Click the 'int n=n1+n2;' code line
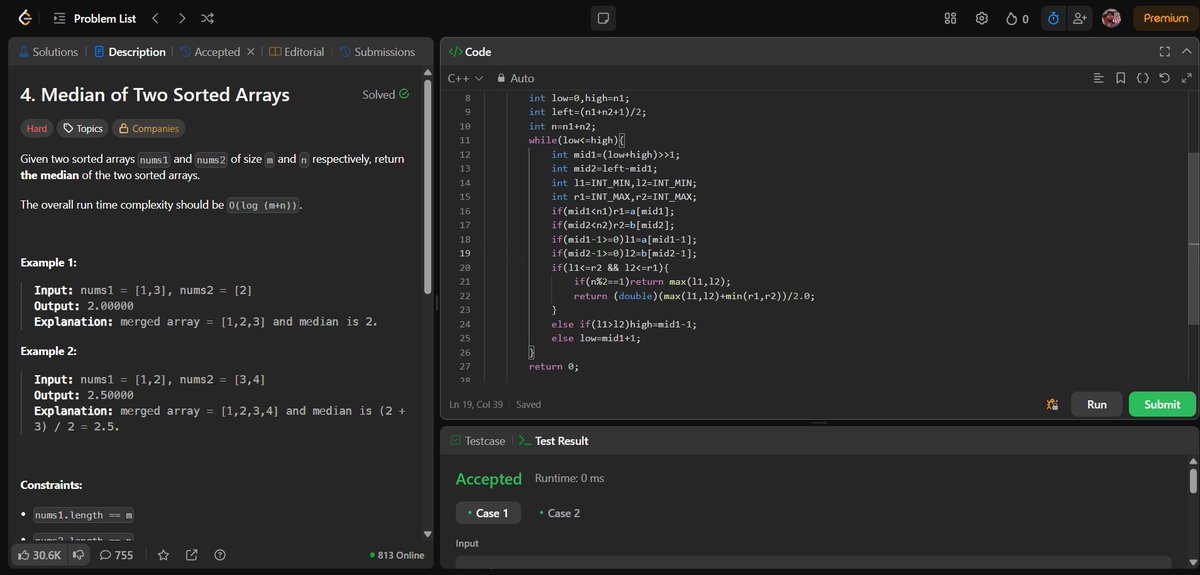 click(x=561, y=127)
